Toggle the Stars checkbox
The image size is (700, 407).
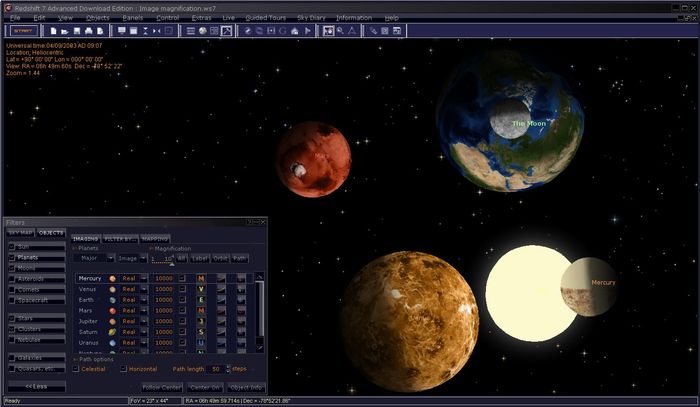click(x=12, y=318)
